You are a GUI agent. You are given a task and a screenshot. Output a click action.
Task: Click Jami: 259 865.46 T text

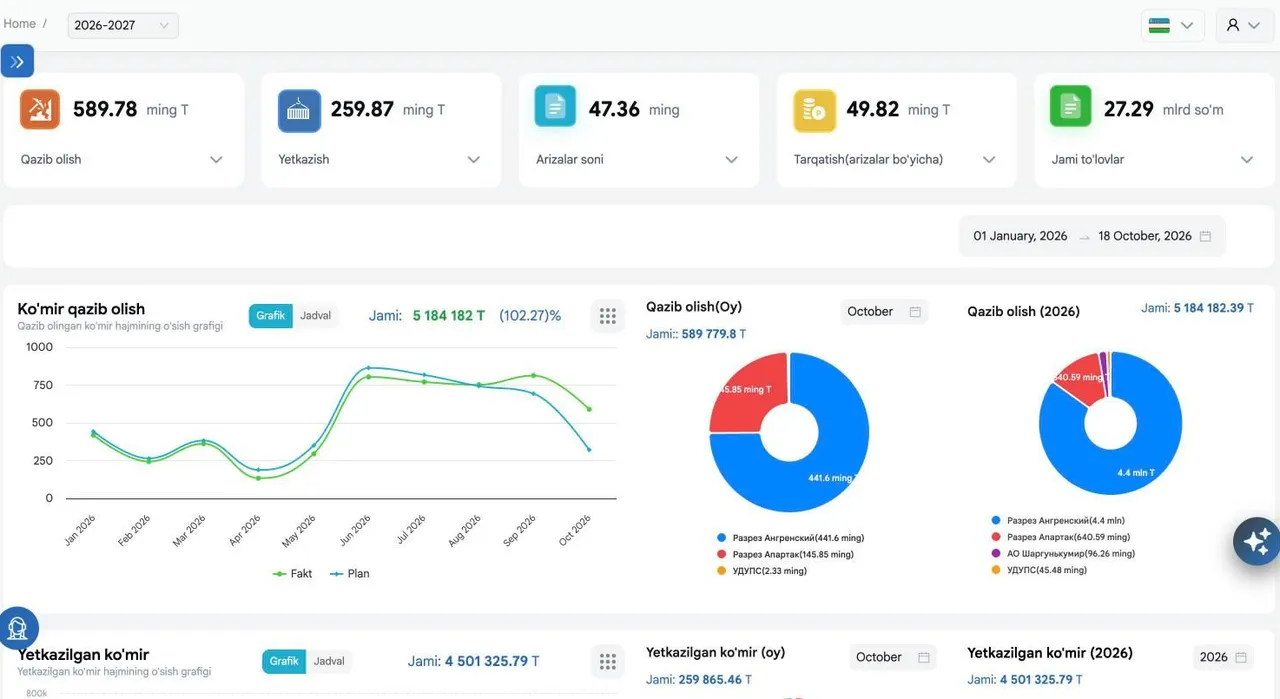point(699,680)
